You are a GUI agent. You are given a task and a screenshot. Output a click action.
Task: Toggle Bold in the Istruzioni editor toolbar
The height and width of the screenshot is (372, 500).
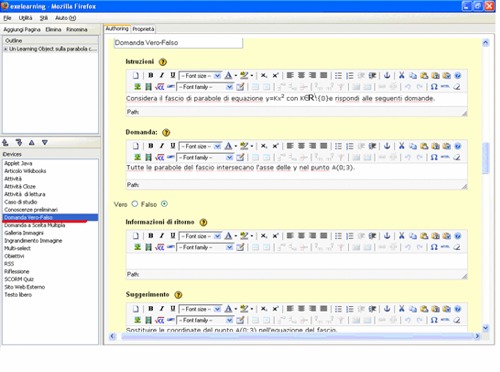coord(151,76)
